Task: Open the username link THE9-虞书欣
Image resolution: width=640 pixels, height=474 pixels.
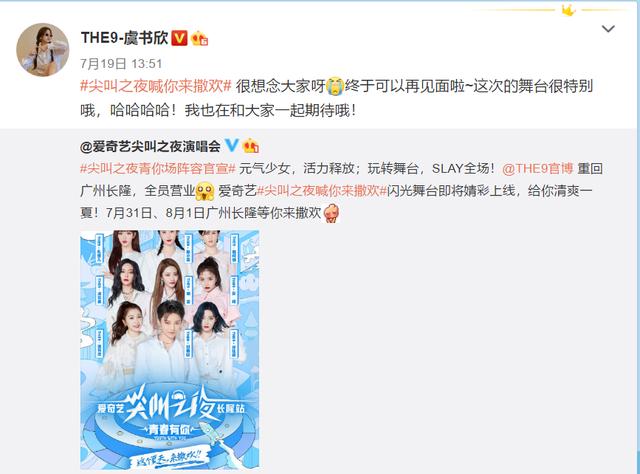Action: coord(124,38)
